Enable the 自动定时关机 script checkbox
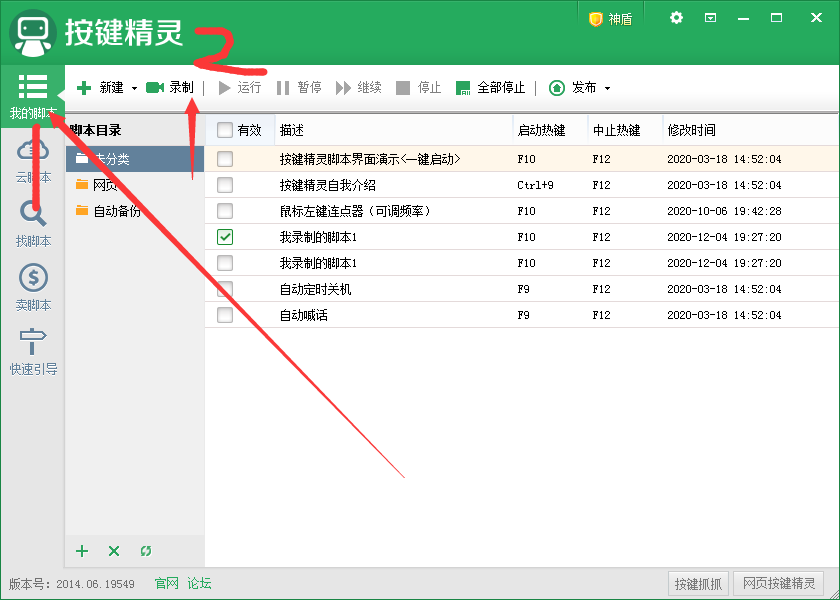Image resolution: width=840 pixels, height=600 pixels. 225,289
